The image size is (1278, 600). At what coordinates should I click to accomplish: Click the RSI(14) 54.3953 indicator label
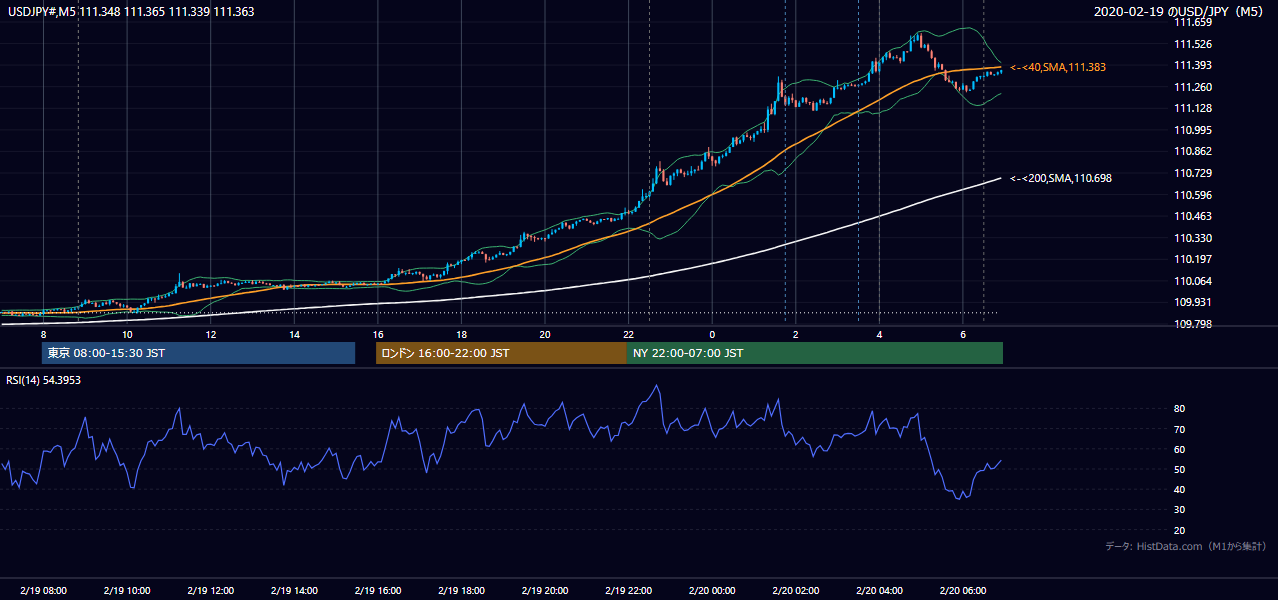[x=44, y=380]
